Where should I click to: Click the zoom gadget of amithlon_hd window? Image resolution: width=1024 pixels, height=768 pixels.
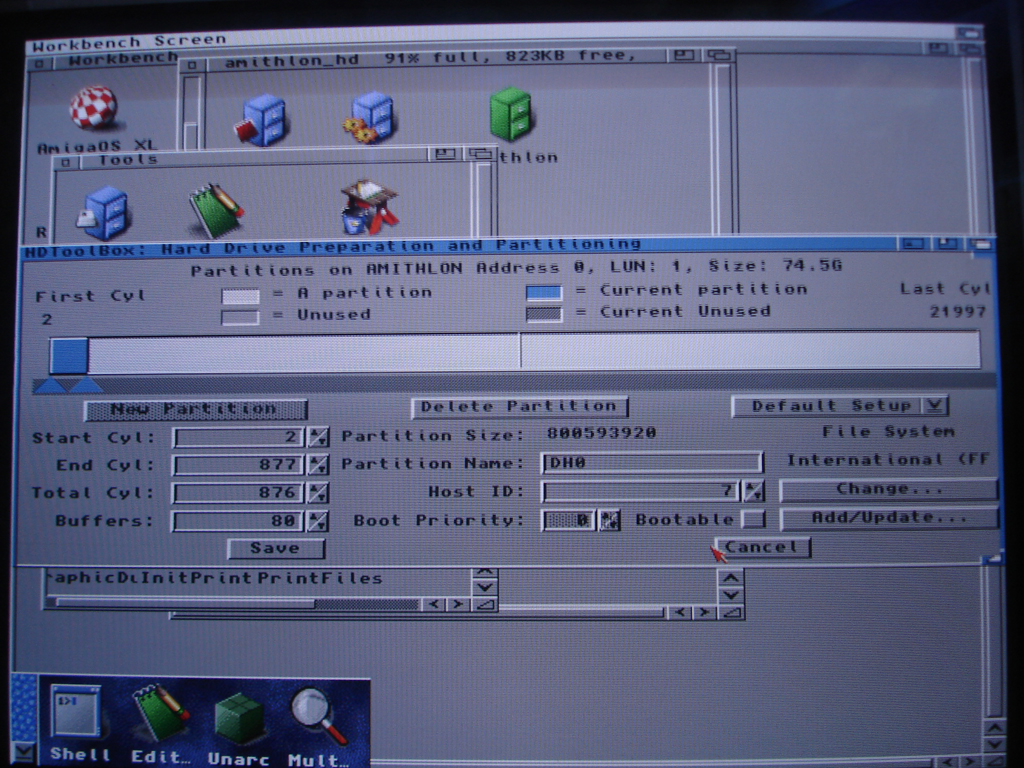coord(684,56)
